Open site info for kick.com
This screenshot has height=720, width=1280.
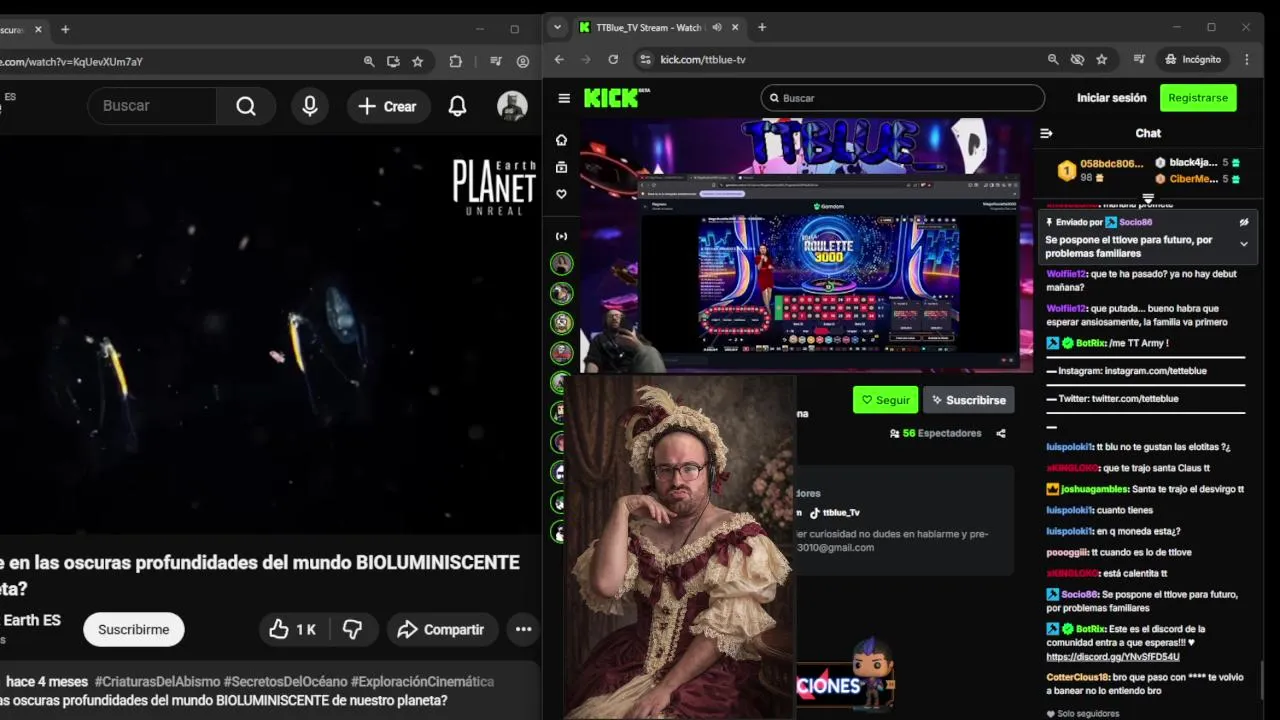(x=645, y=60)
